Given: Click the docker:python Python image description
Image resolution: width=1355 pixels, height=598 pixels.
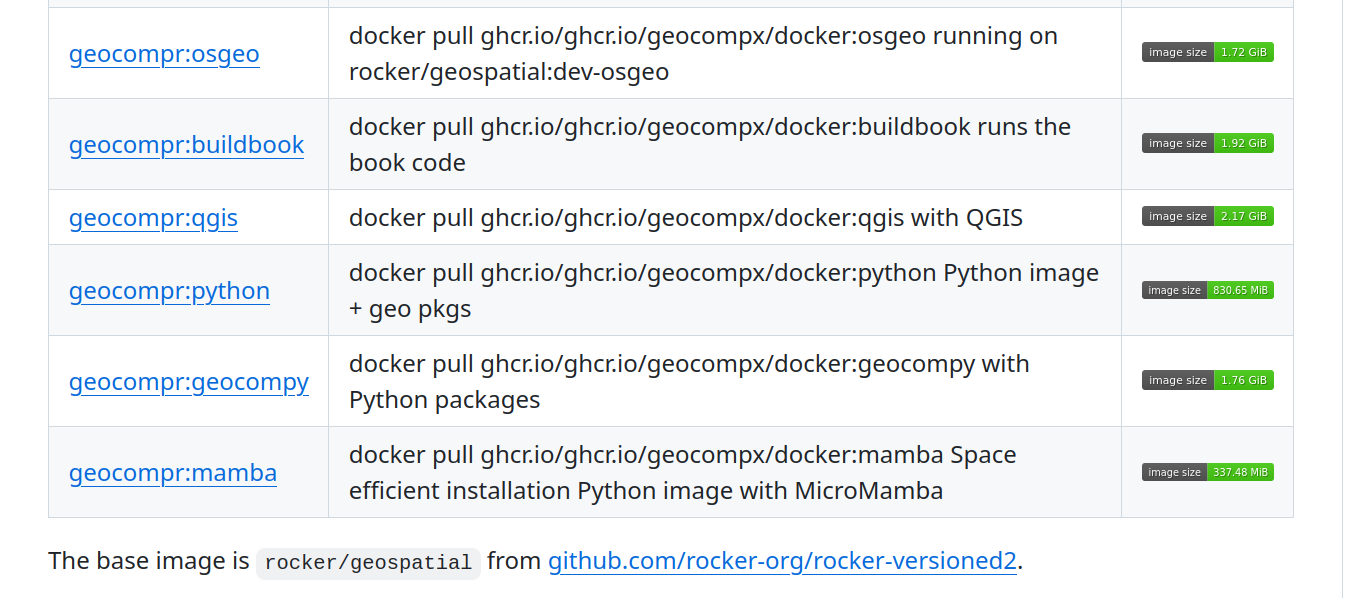Looking at the screenshot, I should [723, 290].
